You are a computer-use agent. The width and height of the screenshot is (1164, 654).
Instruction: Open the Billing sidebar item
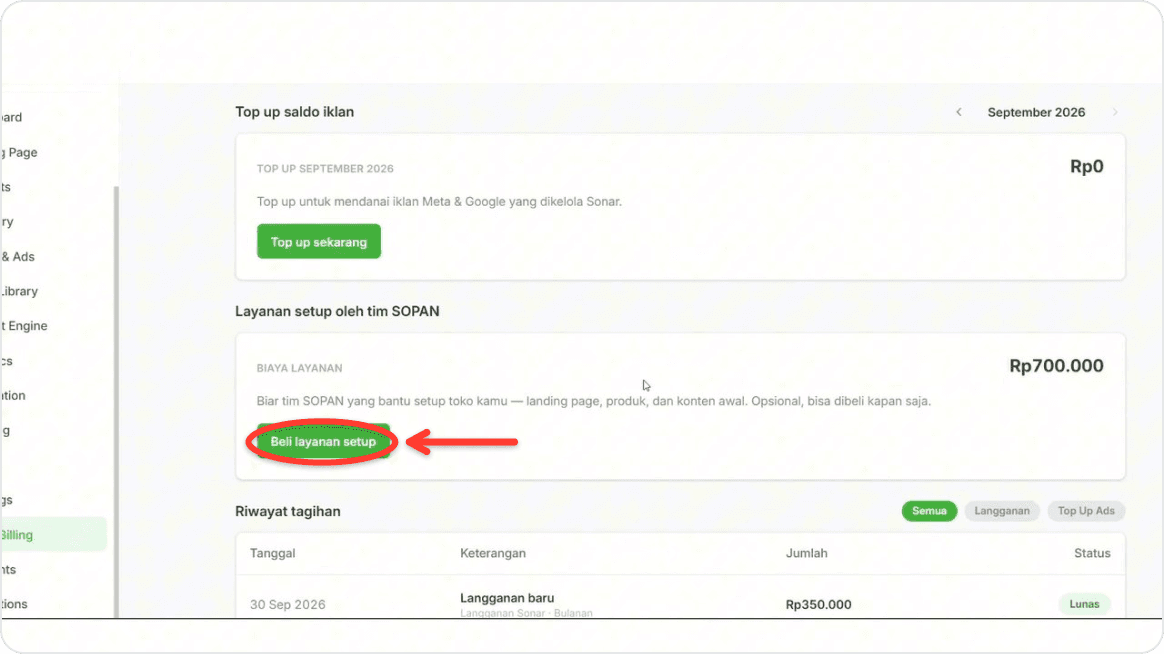click(53, 534)
